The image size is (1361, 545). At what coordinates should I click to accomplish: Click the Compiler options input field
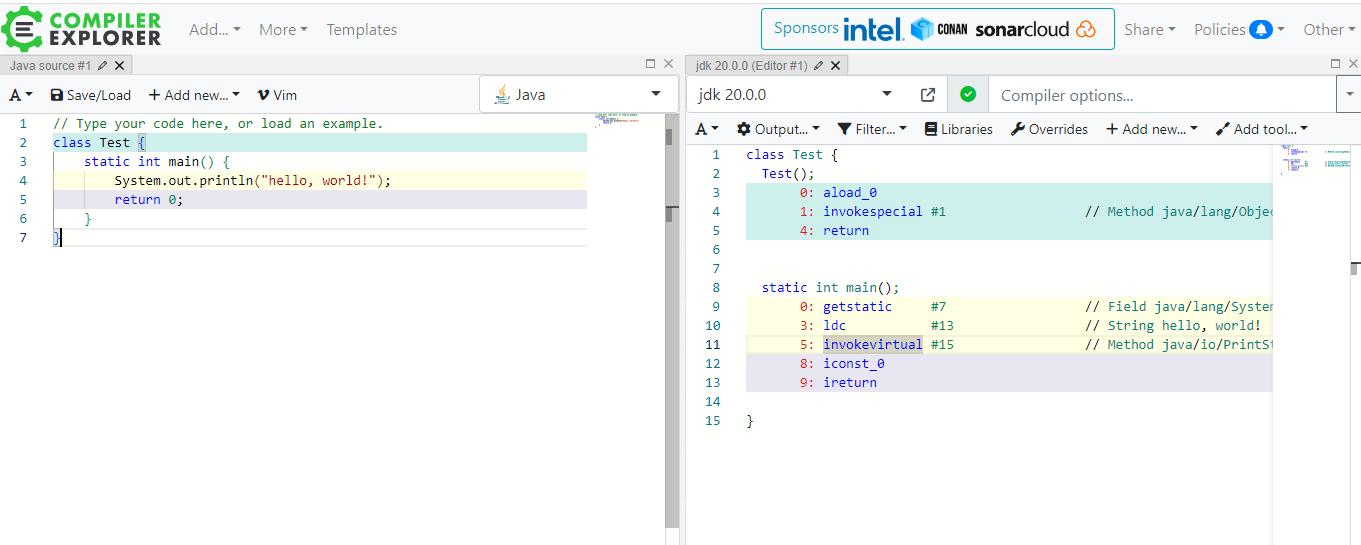coord(1160,96)
